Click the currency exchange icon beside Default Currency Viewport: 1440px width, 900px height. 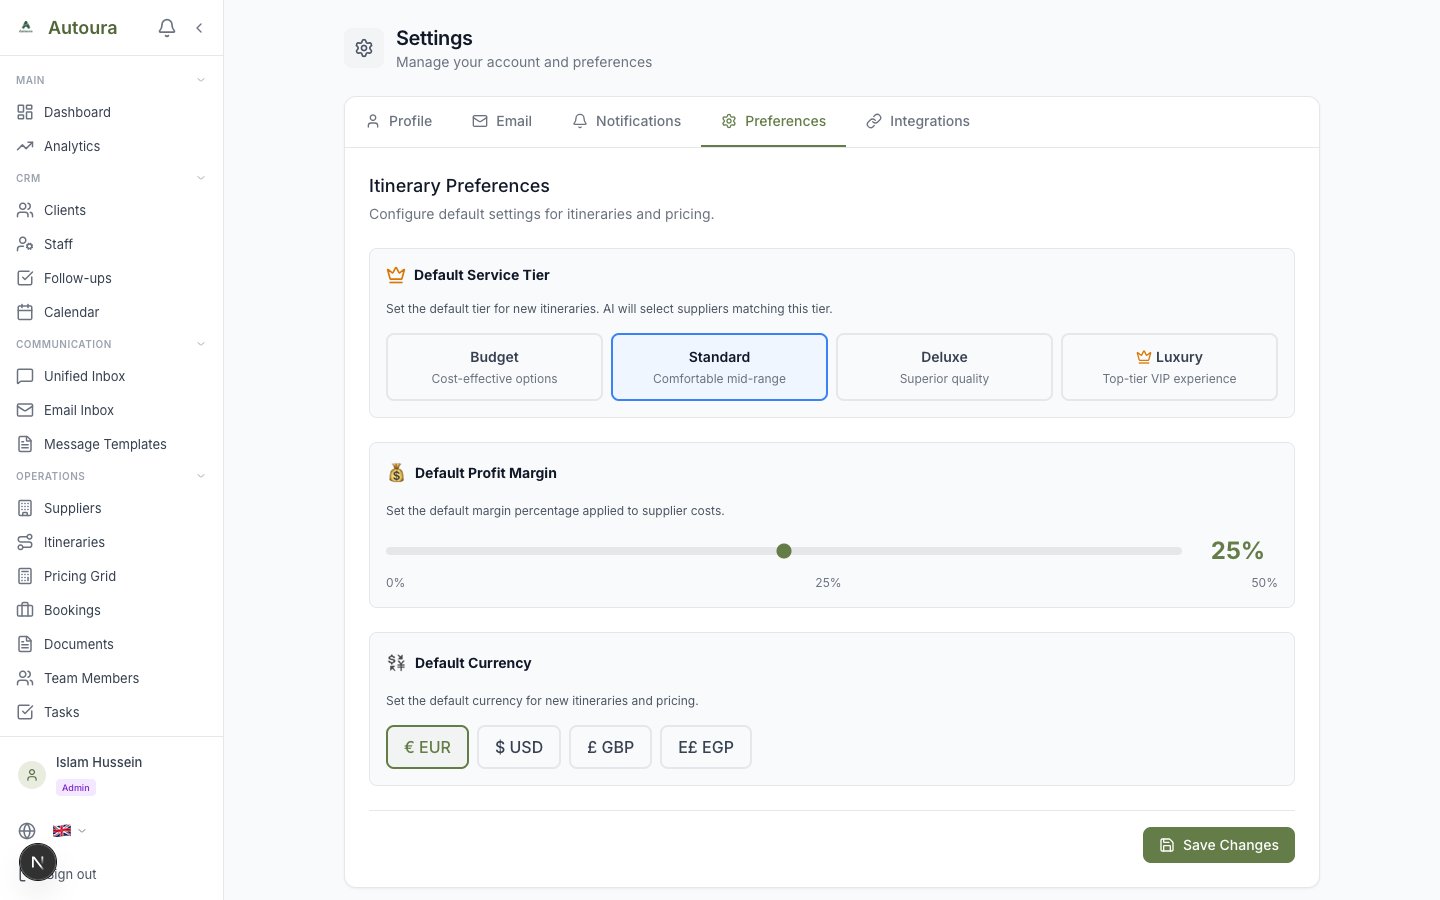pyautogui.click(x=396, y=663)
